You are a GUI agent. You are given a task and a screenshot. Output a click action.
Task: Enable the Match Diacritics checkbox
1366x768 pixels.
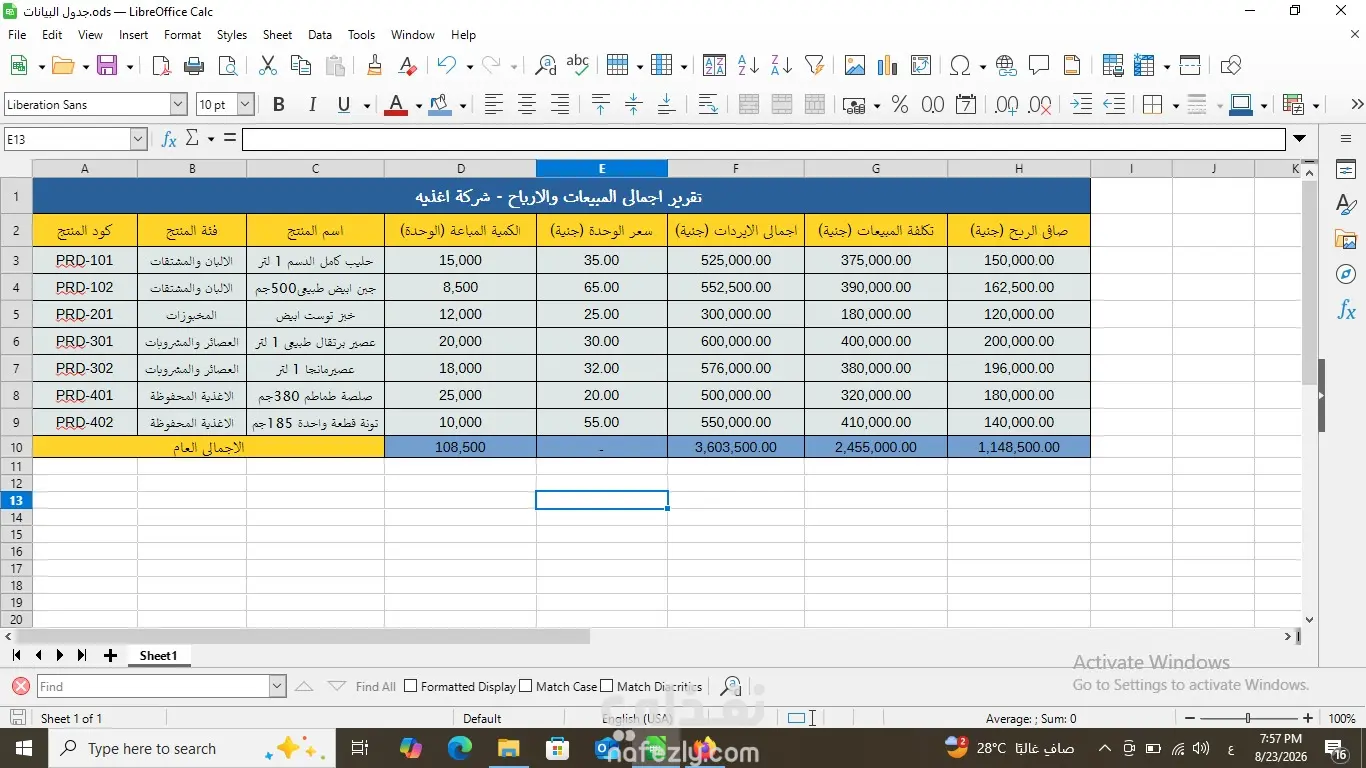607,686
